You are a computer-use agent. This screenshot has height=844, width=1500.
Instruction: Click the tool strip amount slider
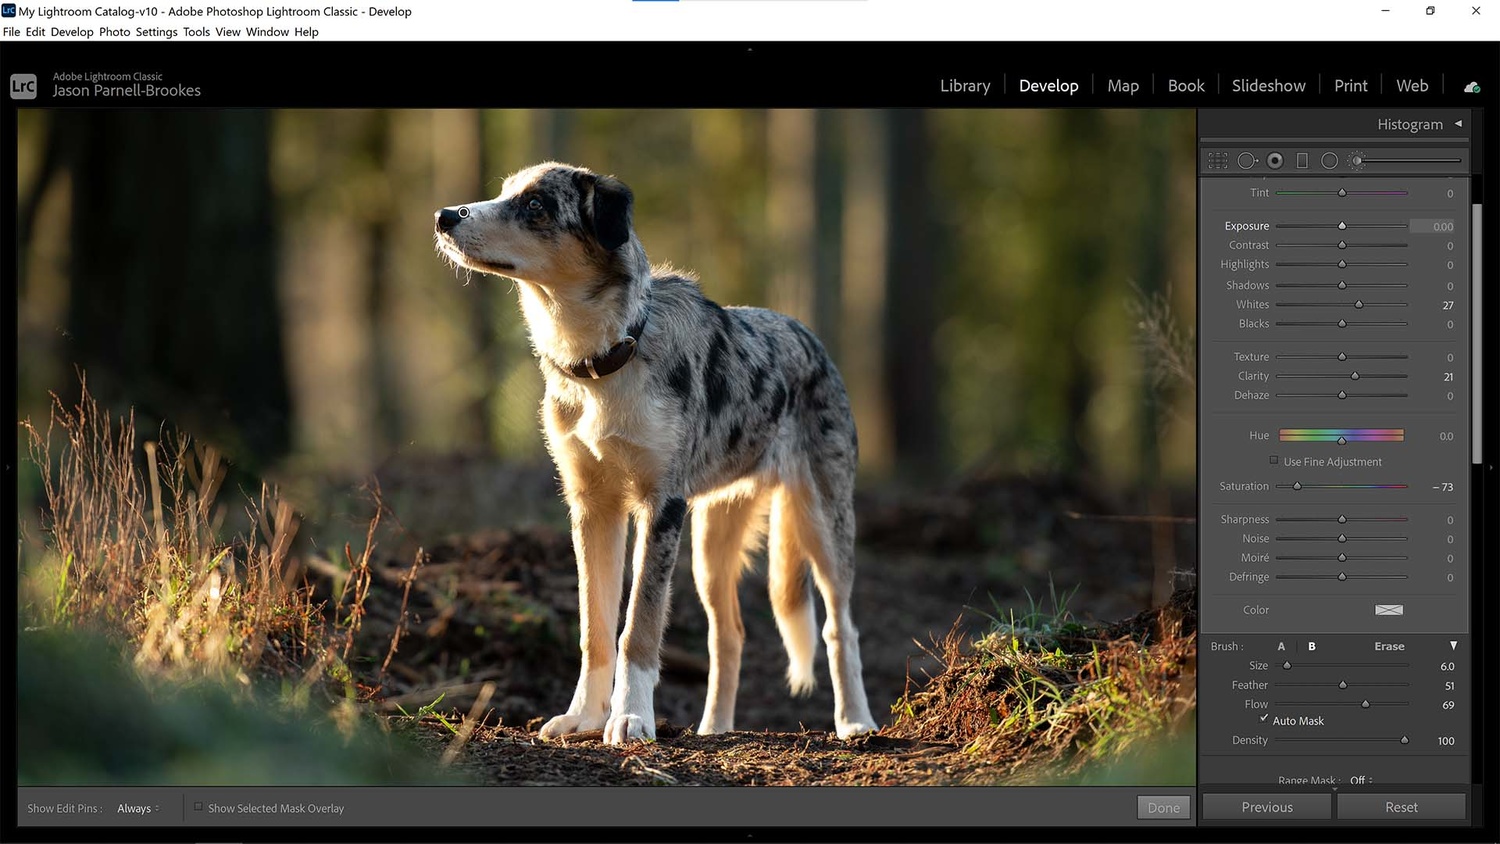click(x=1408, y=160)
